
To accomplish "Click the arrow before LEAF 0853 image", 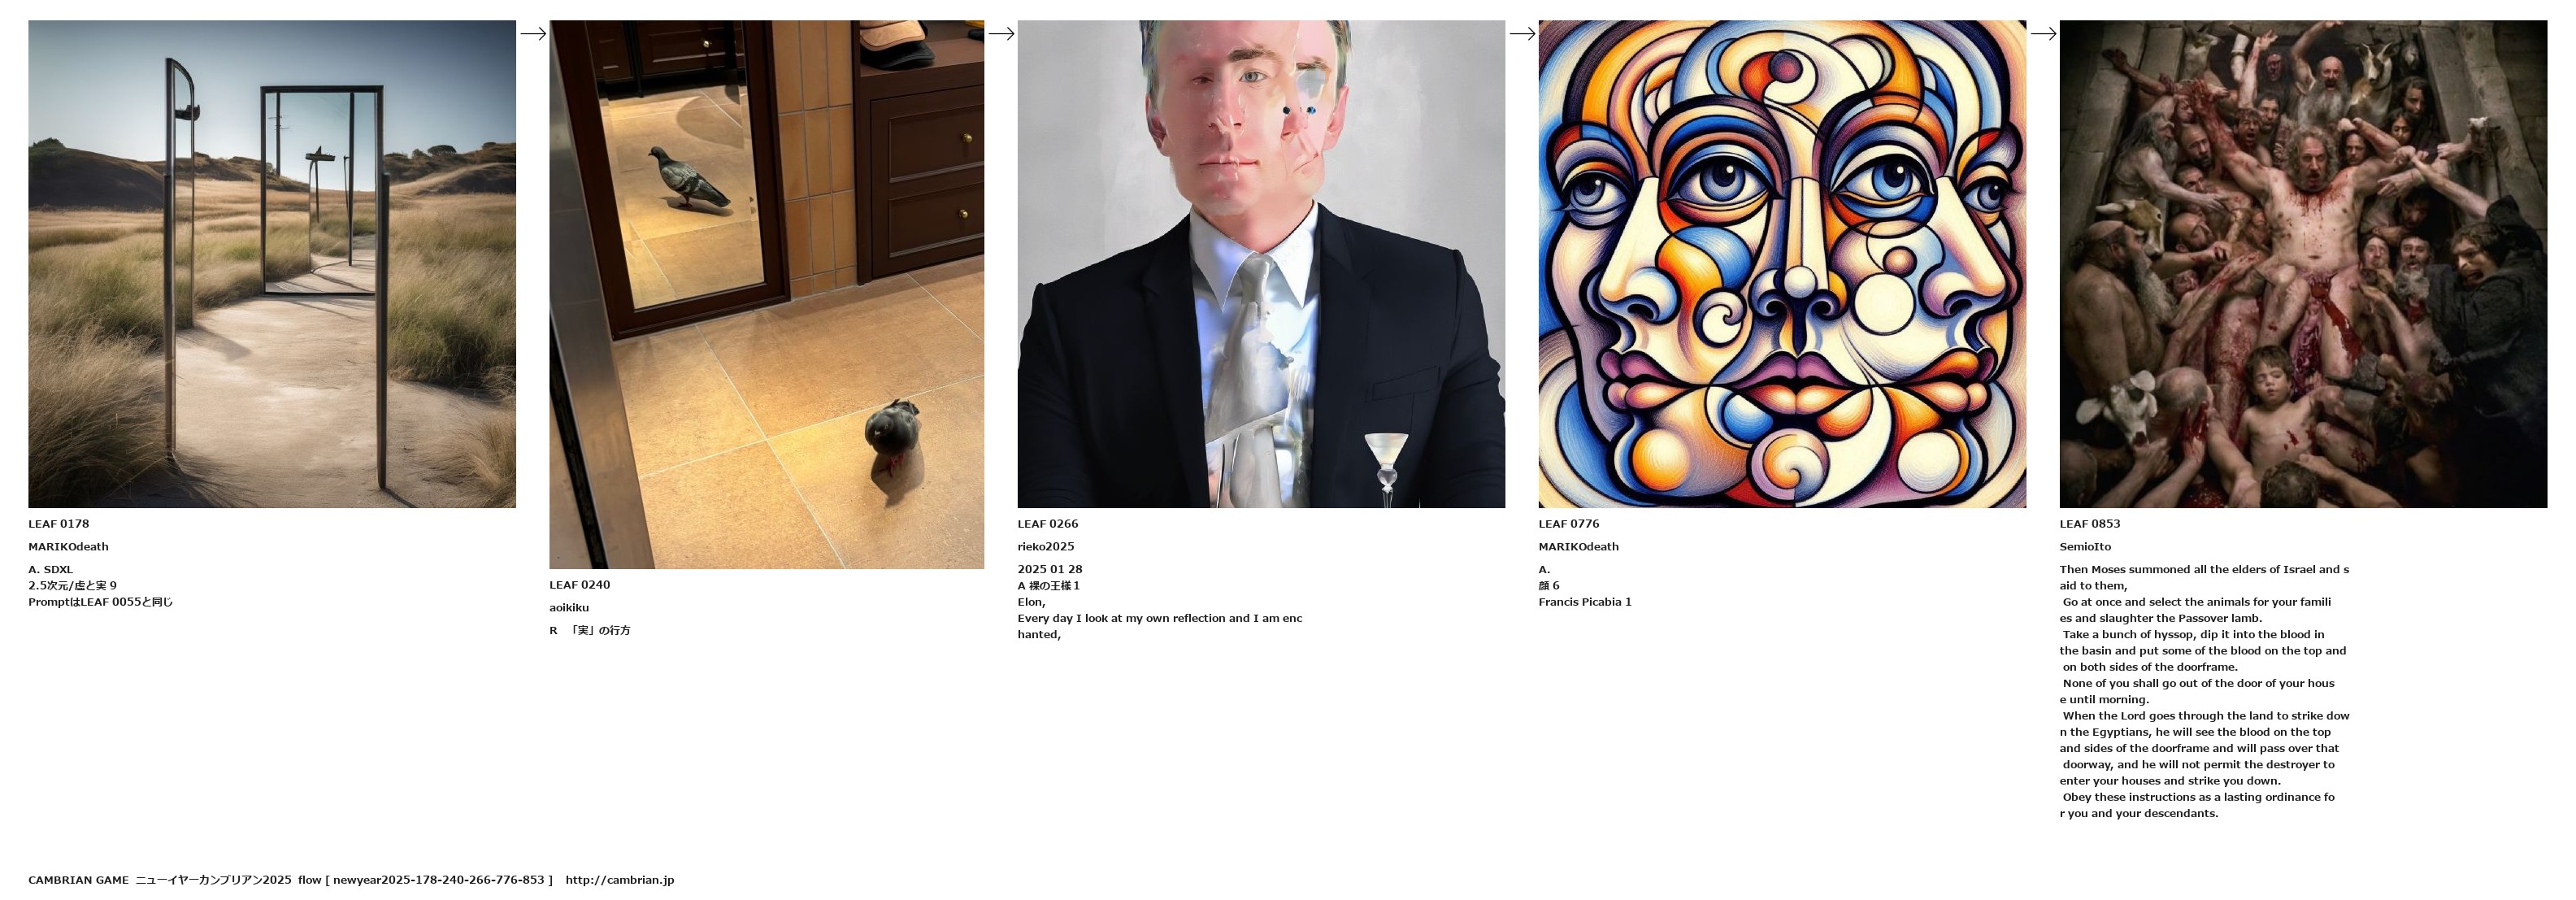I will 2043,34.
